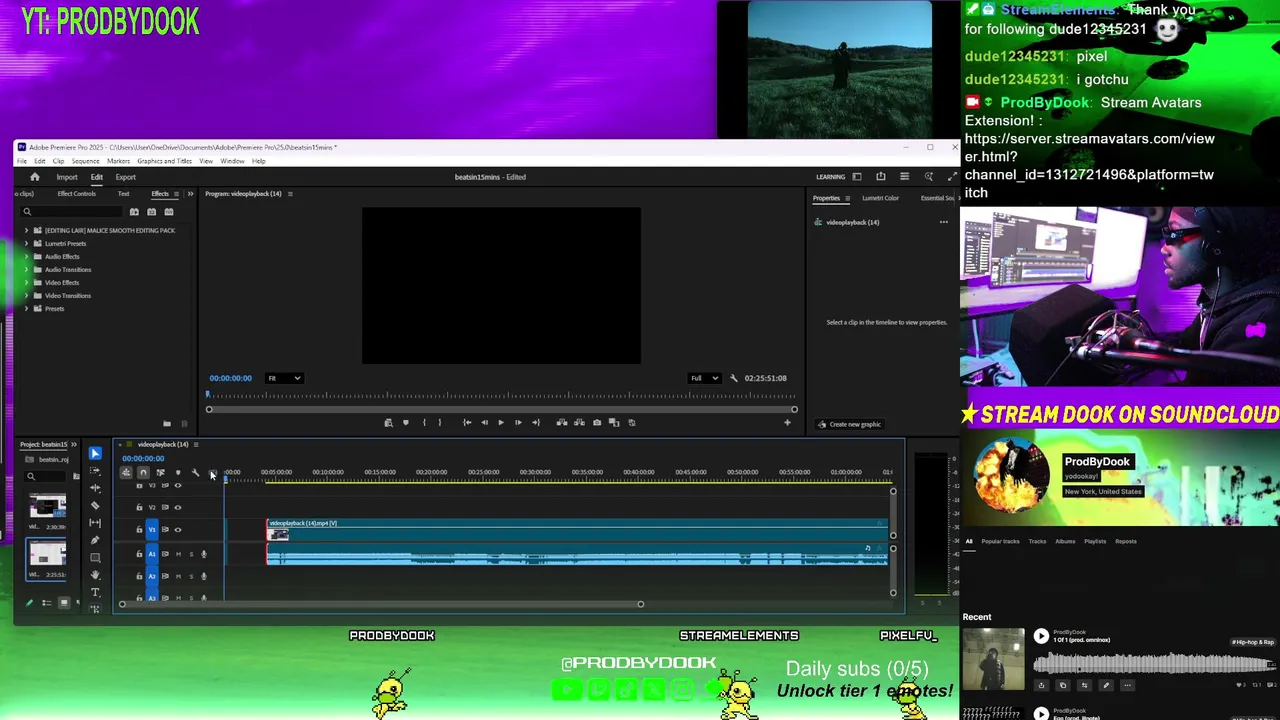Open Workspaces icon in header
The width and height of the screenshot is (1280, 720).
[x=857, y=177]
